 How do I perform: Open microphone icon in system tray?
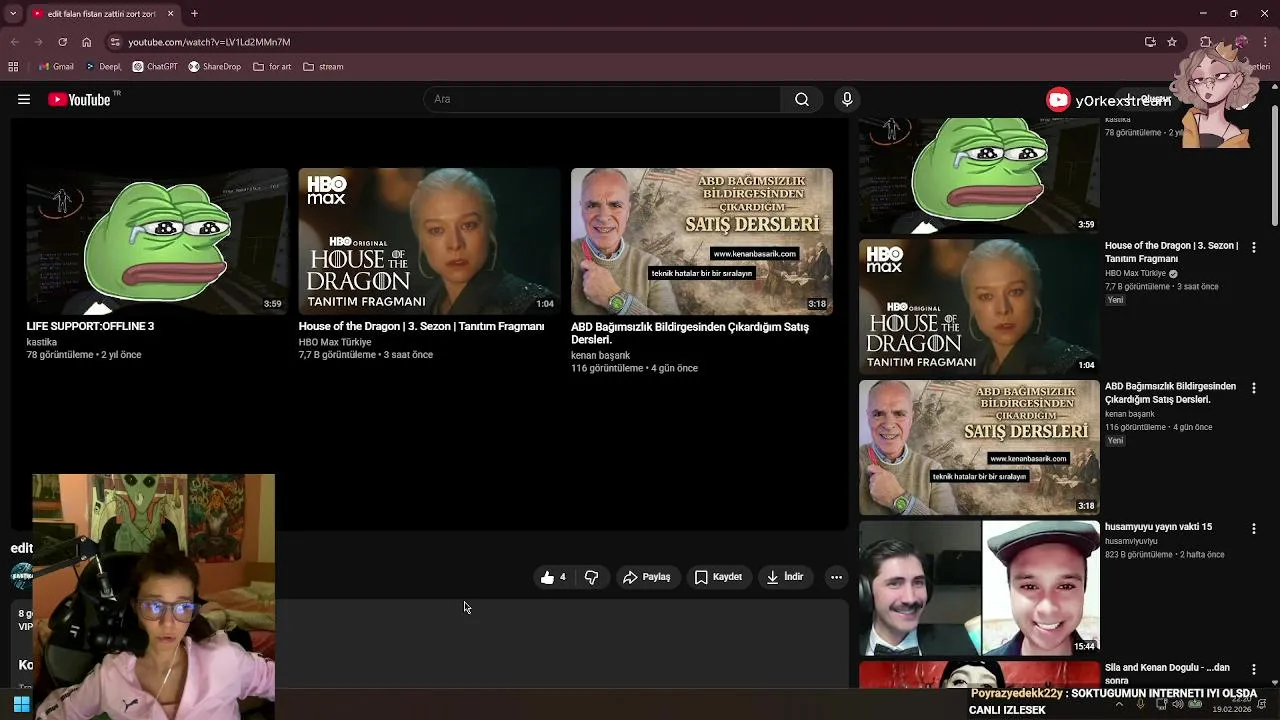coord(1139,704)
